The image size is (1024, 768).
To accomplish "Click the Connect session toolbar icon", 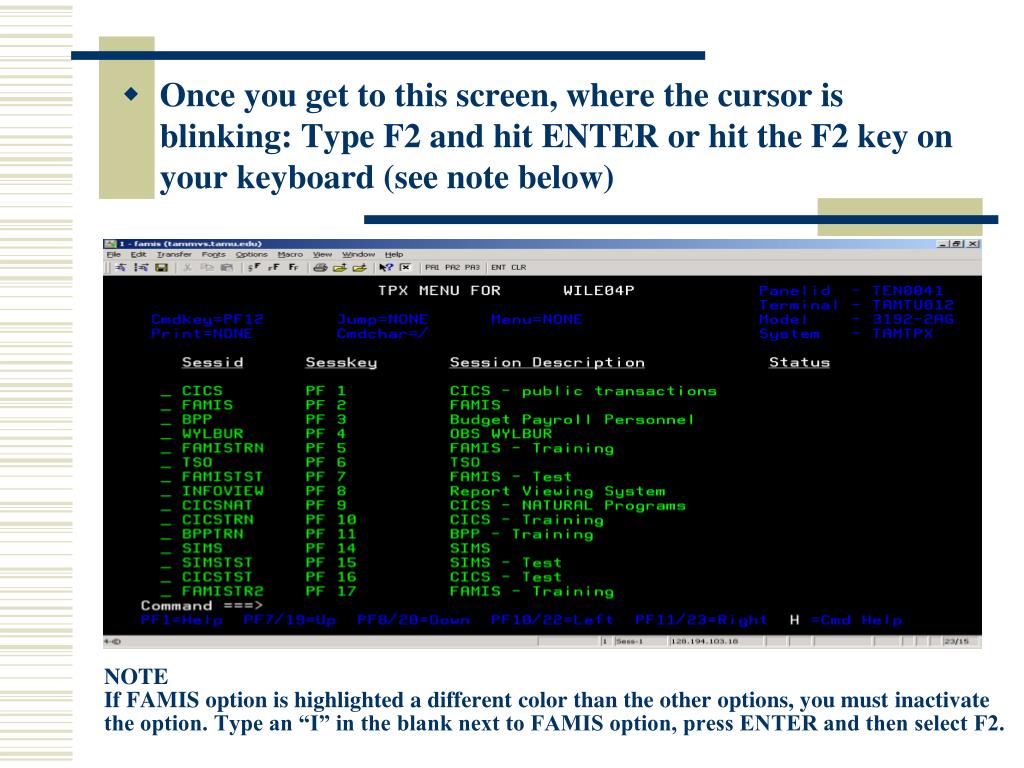I will click(x=121, y=267).
